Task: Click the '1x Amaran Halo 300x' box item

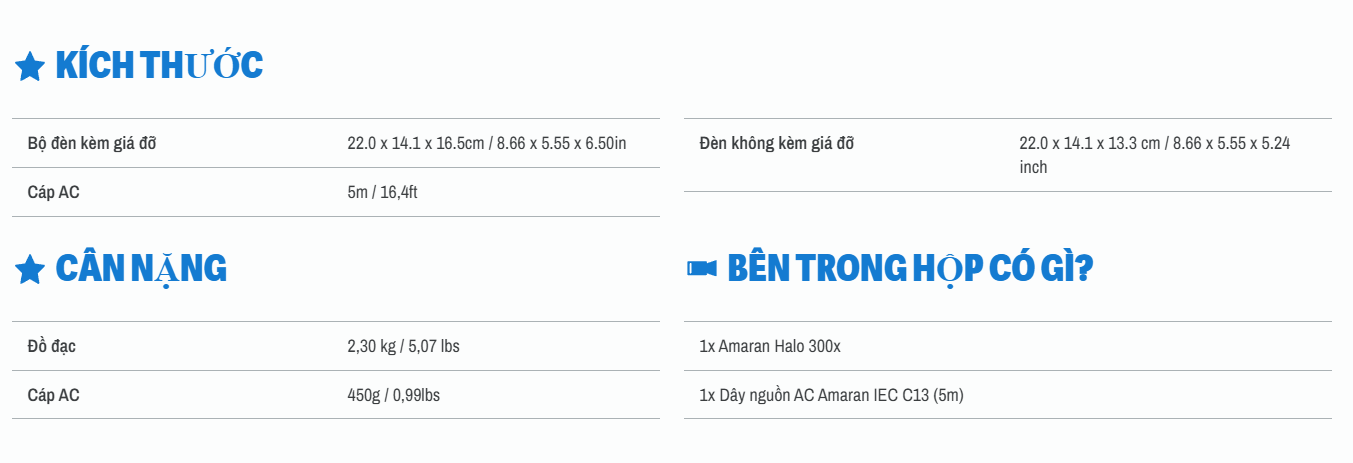Action: (x=770, y=346)
